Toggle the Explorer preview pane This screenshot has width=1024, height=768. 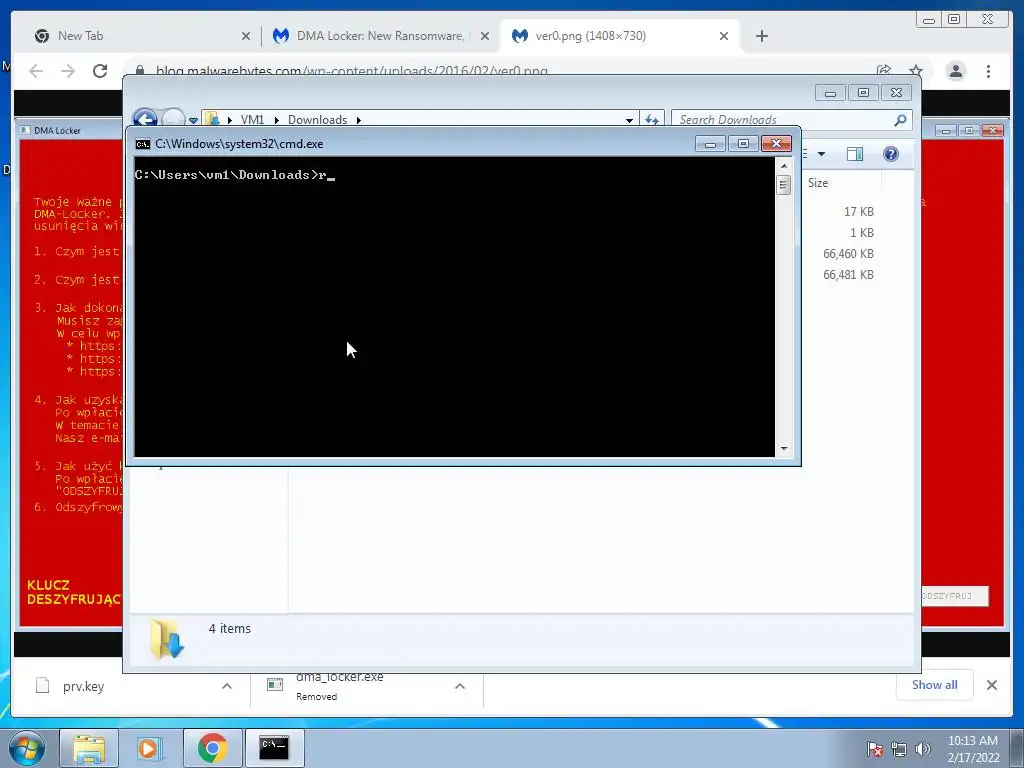click(x=855, y=154)
